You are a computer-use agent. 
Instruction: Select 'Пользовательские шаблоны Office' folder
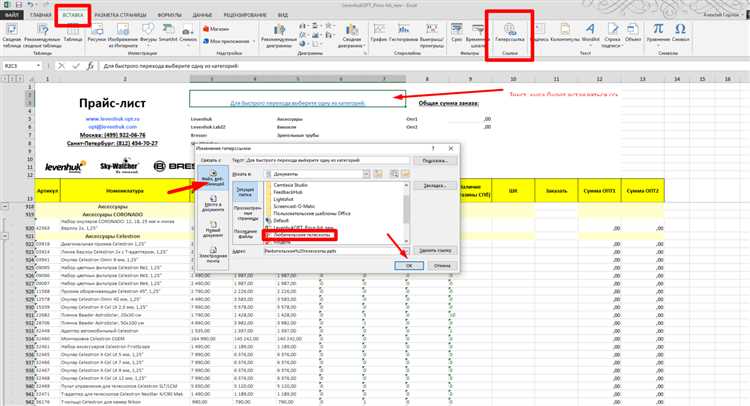click(x=311, y=213)
